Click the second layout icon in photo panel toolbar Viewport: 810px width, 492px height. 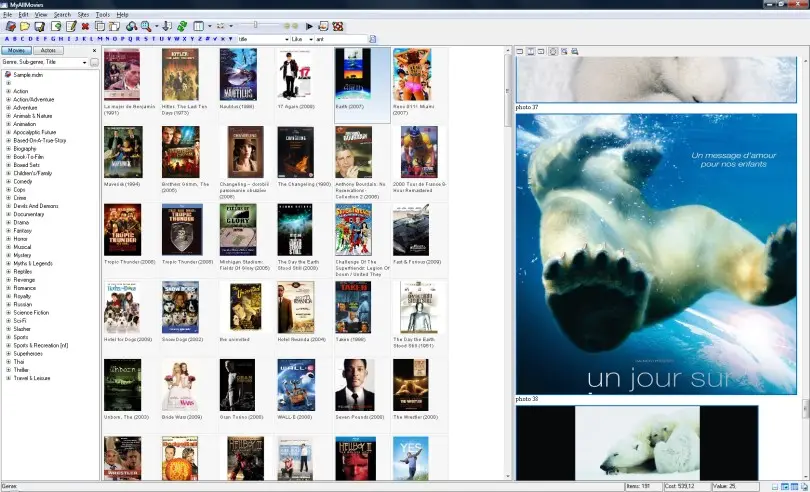531,51
